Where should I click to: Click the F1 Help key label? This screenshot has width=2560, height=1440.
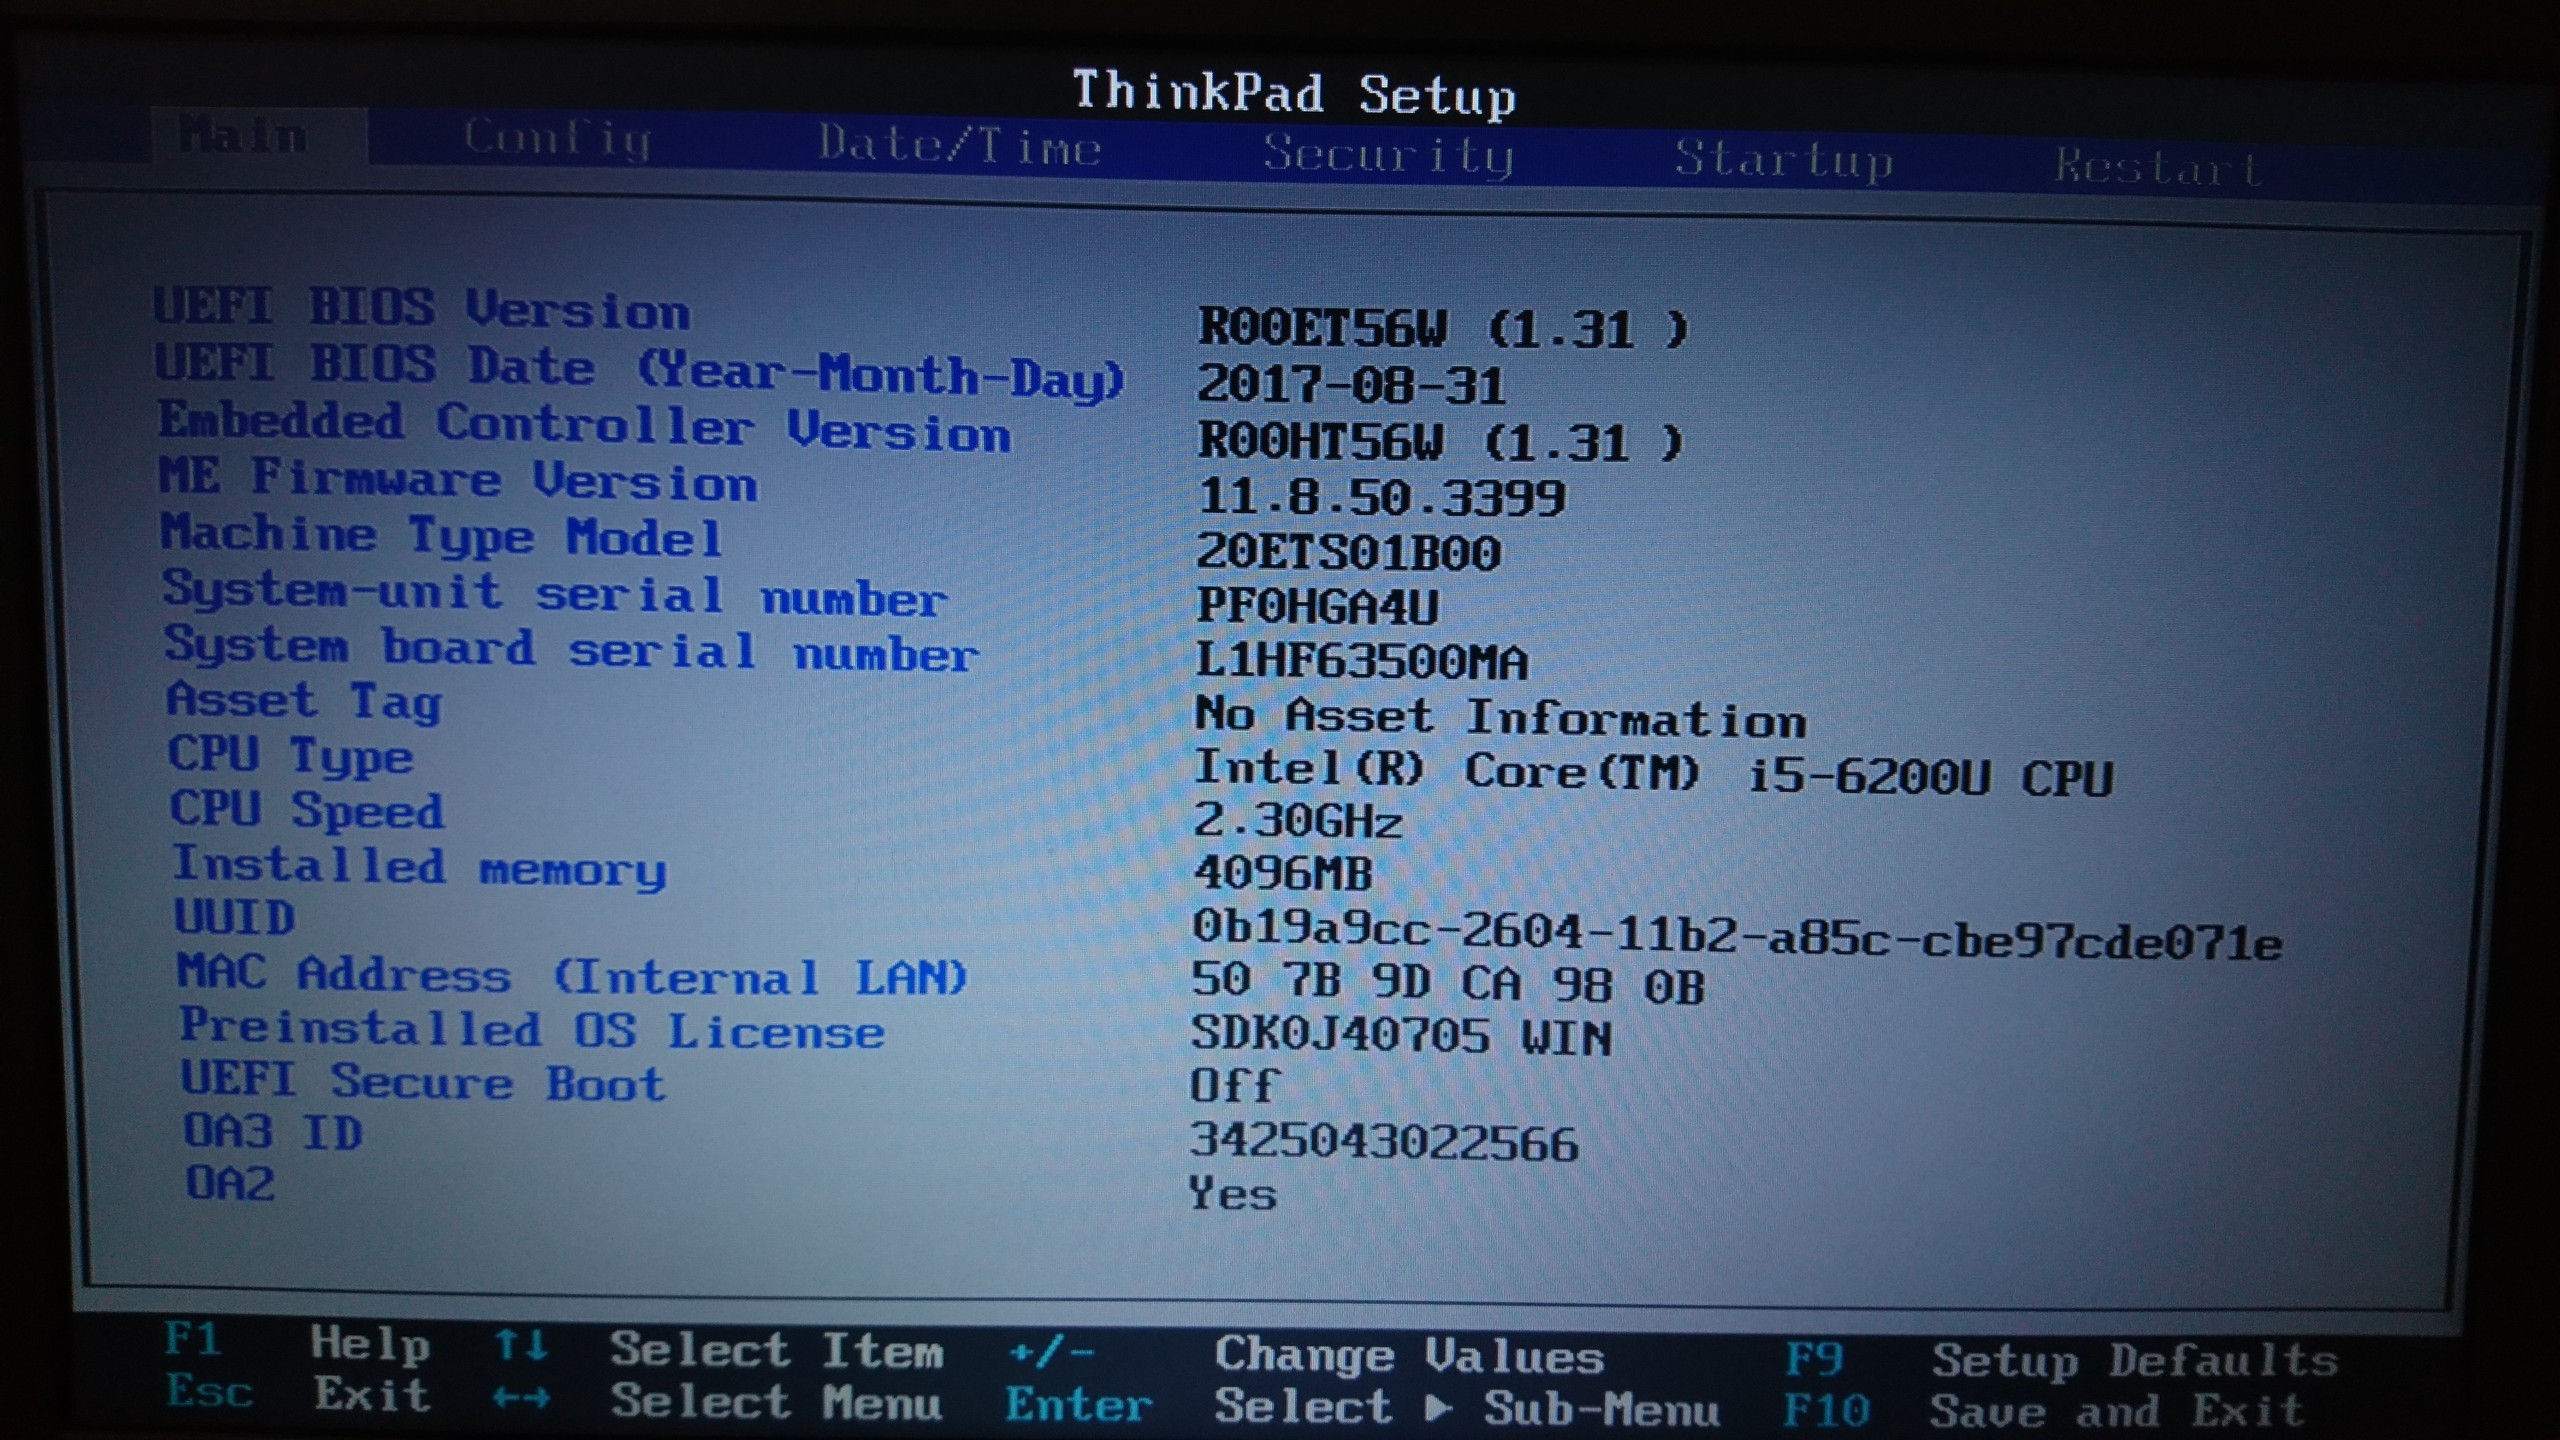click(x=193, y=1339)
